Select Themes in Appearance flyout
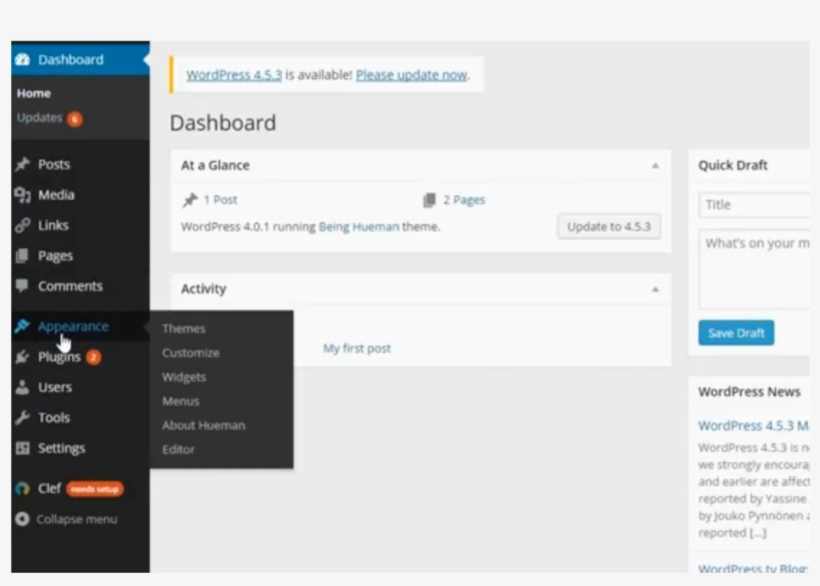Image resolution: width=820 pixels, height=586 pixels. [184, 329]
